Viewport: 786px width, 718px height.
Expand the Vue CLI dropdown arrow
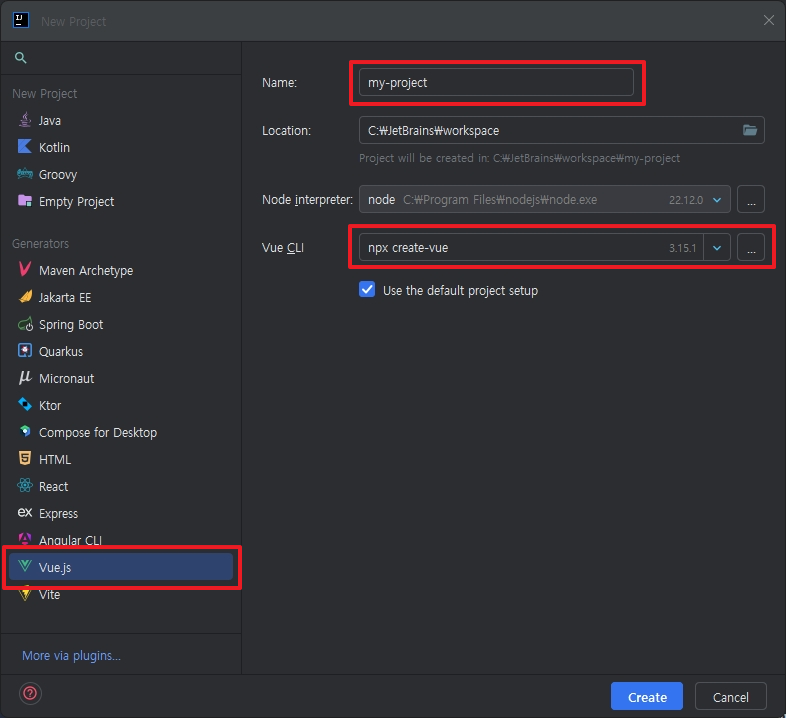(x=717, y=248)
